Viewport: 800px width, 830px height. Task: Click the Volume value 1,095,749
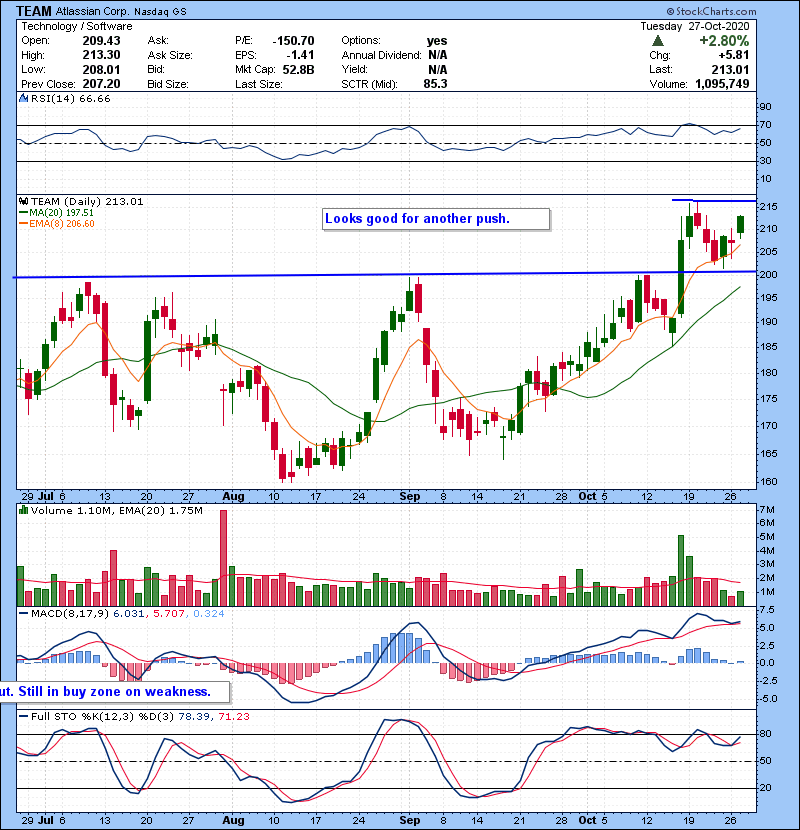click(x=722, y=84)
